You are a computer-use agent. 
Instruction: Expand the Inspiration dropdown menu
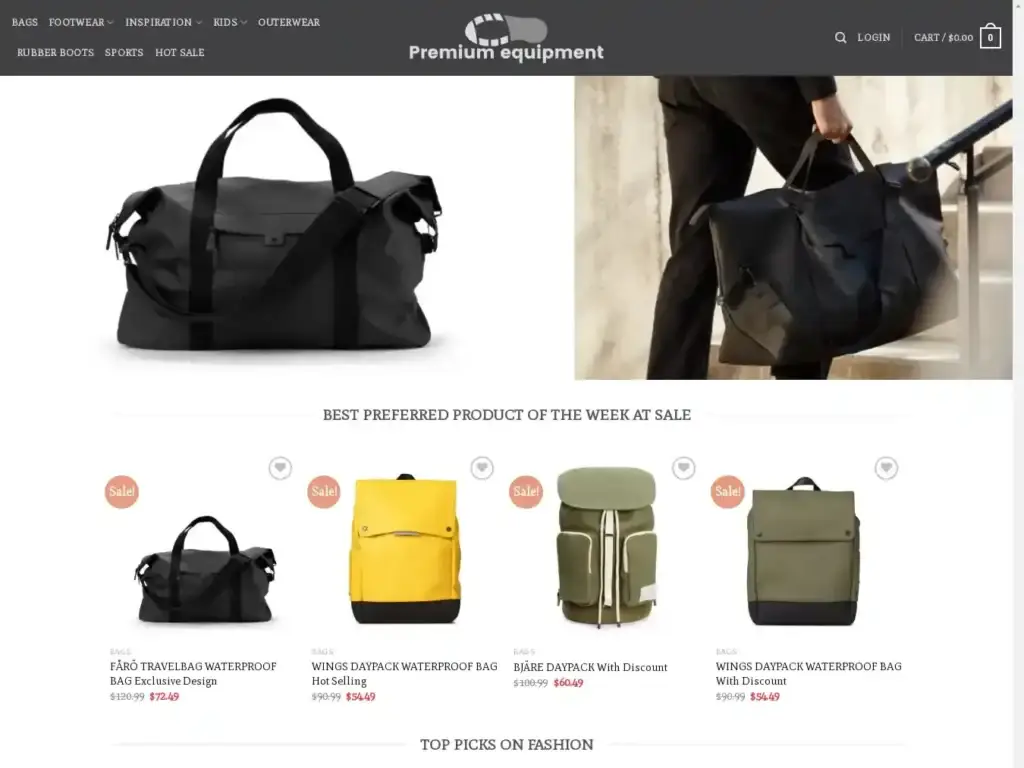[163, 22]
